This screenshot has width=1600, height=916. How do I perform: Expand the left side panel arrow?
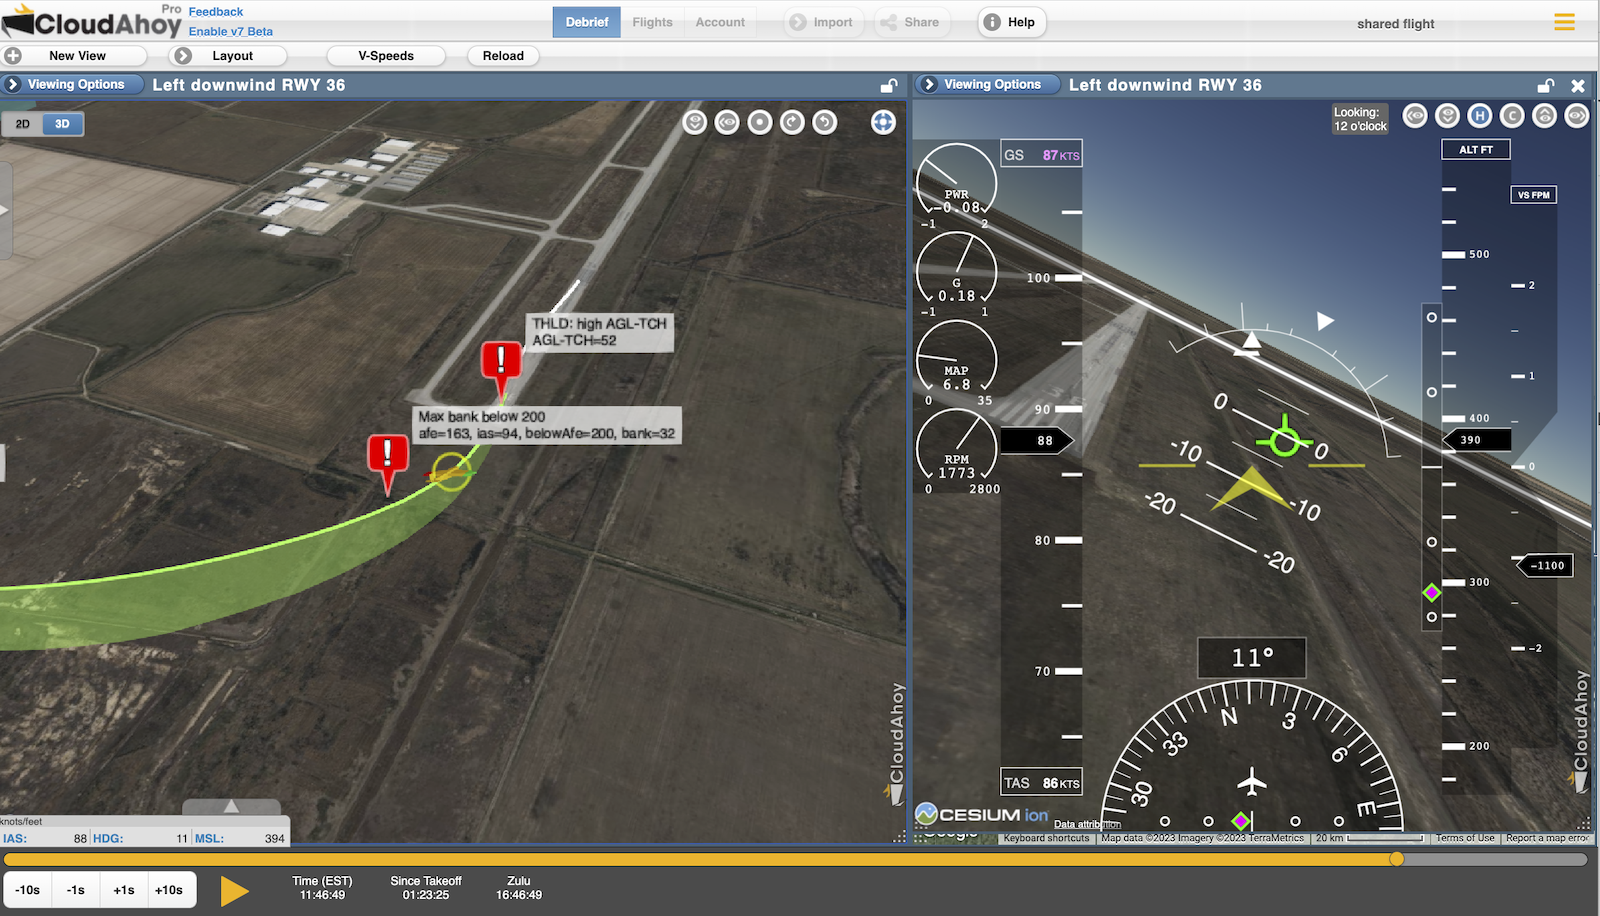point(5,210)
